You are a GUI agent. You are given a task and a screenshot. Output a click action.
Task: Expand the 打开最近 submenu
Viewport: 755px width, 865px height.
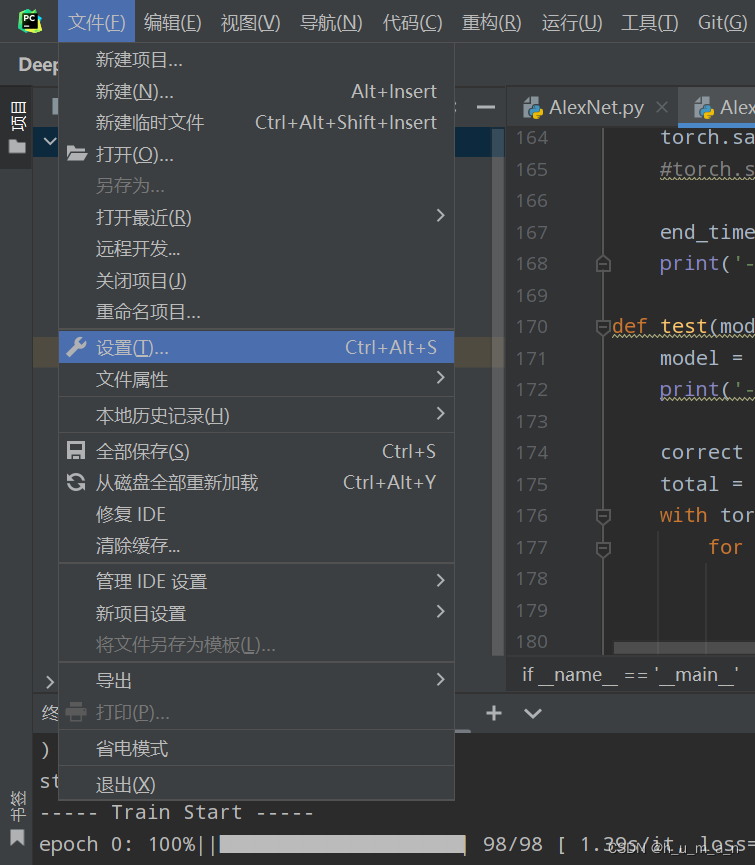coord(440,216)
